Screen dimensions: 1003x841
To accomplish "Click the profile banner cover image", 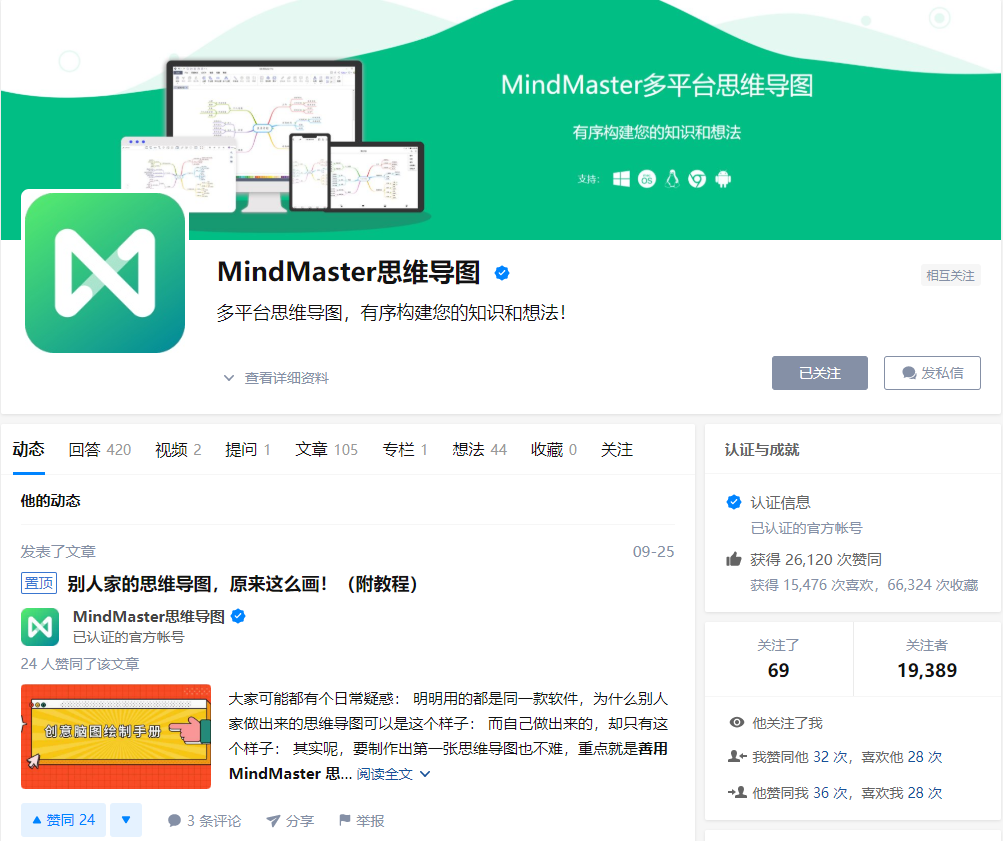I will (501, 120).
